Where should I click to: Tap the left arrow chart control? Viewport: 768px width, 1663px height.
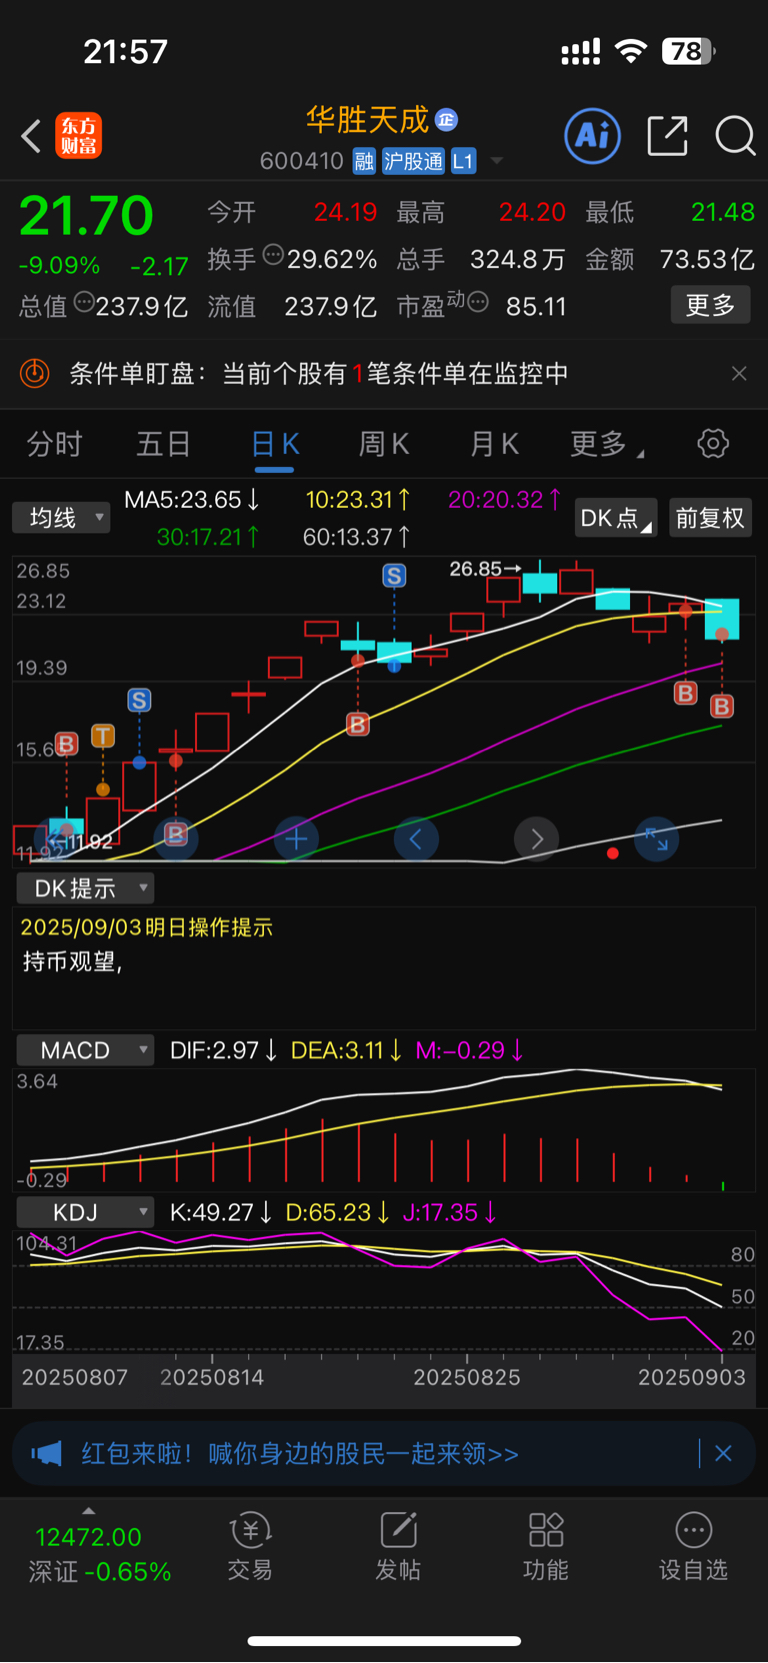pos(416,839)
